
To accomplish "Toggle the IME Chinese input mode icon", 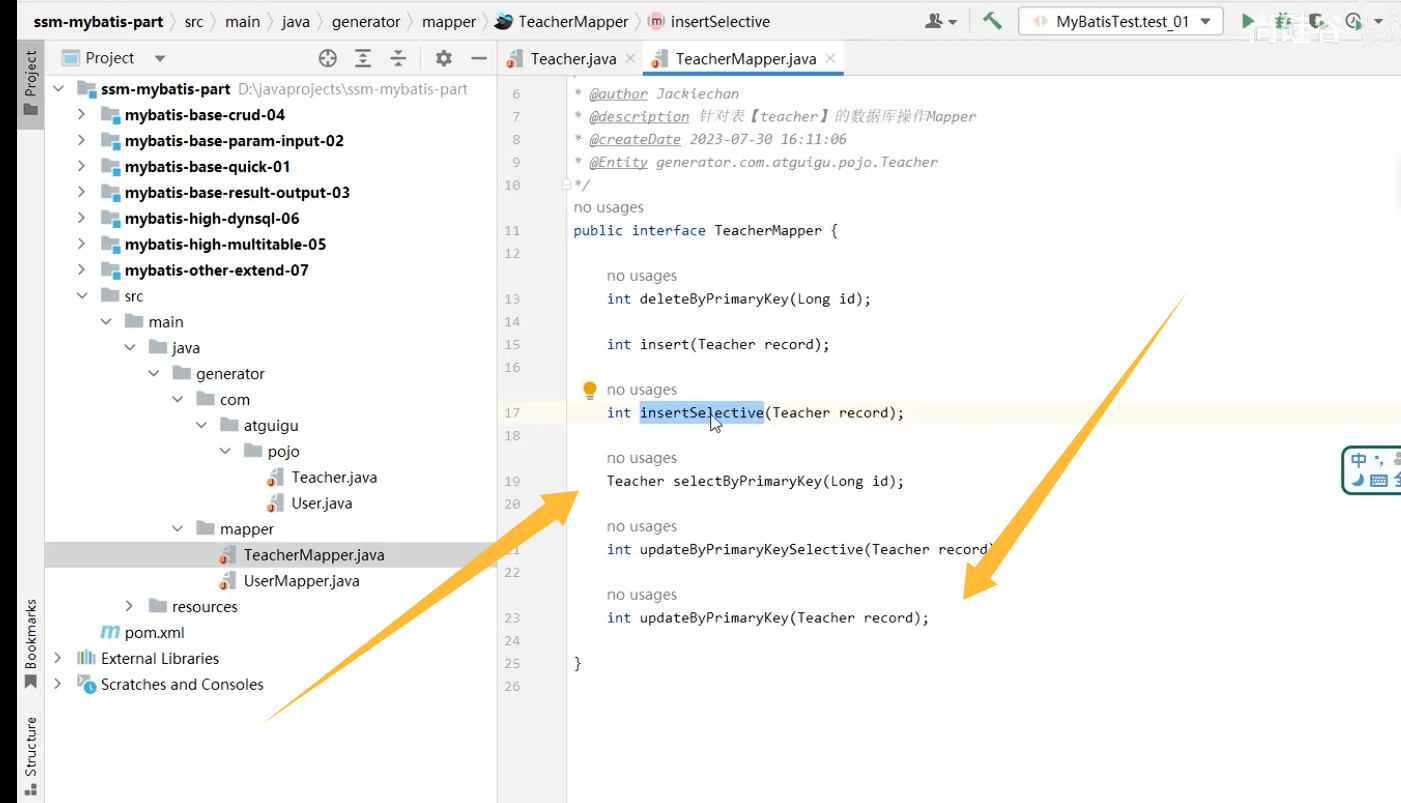I will pyautogui.click(x=1358, y=460).
